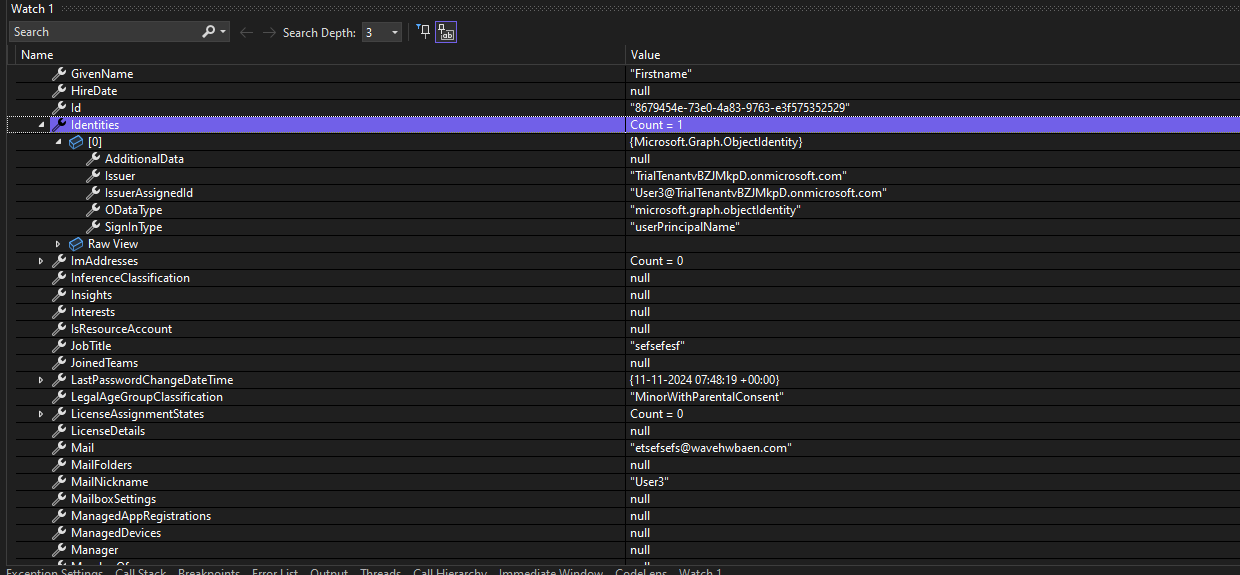Viewport: 1240px width, 575px height.
Task: Click the wrench icon beside HireDate
Action: tap(59, 91)
